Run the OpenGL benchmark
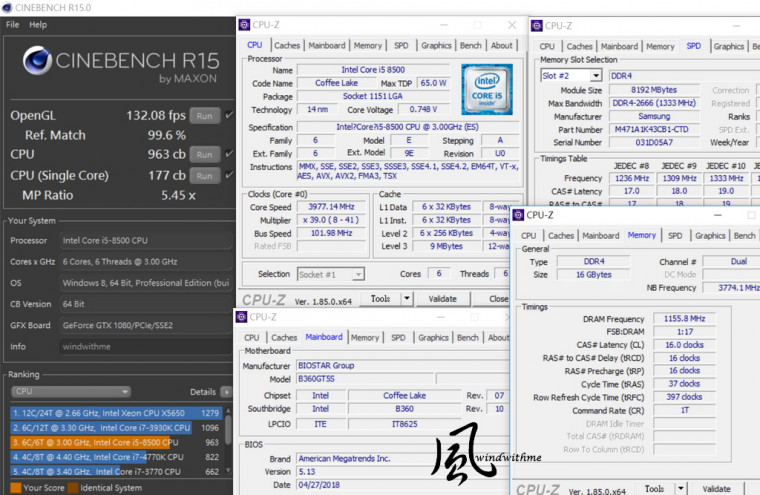 [x=204, y=116]
